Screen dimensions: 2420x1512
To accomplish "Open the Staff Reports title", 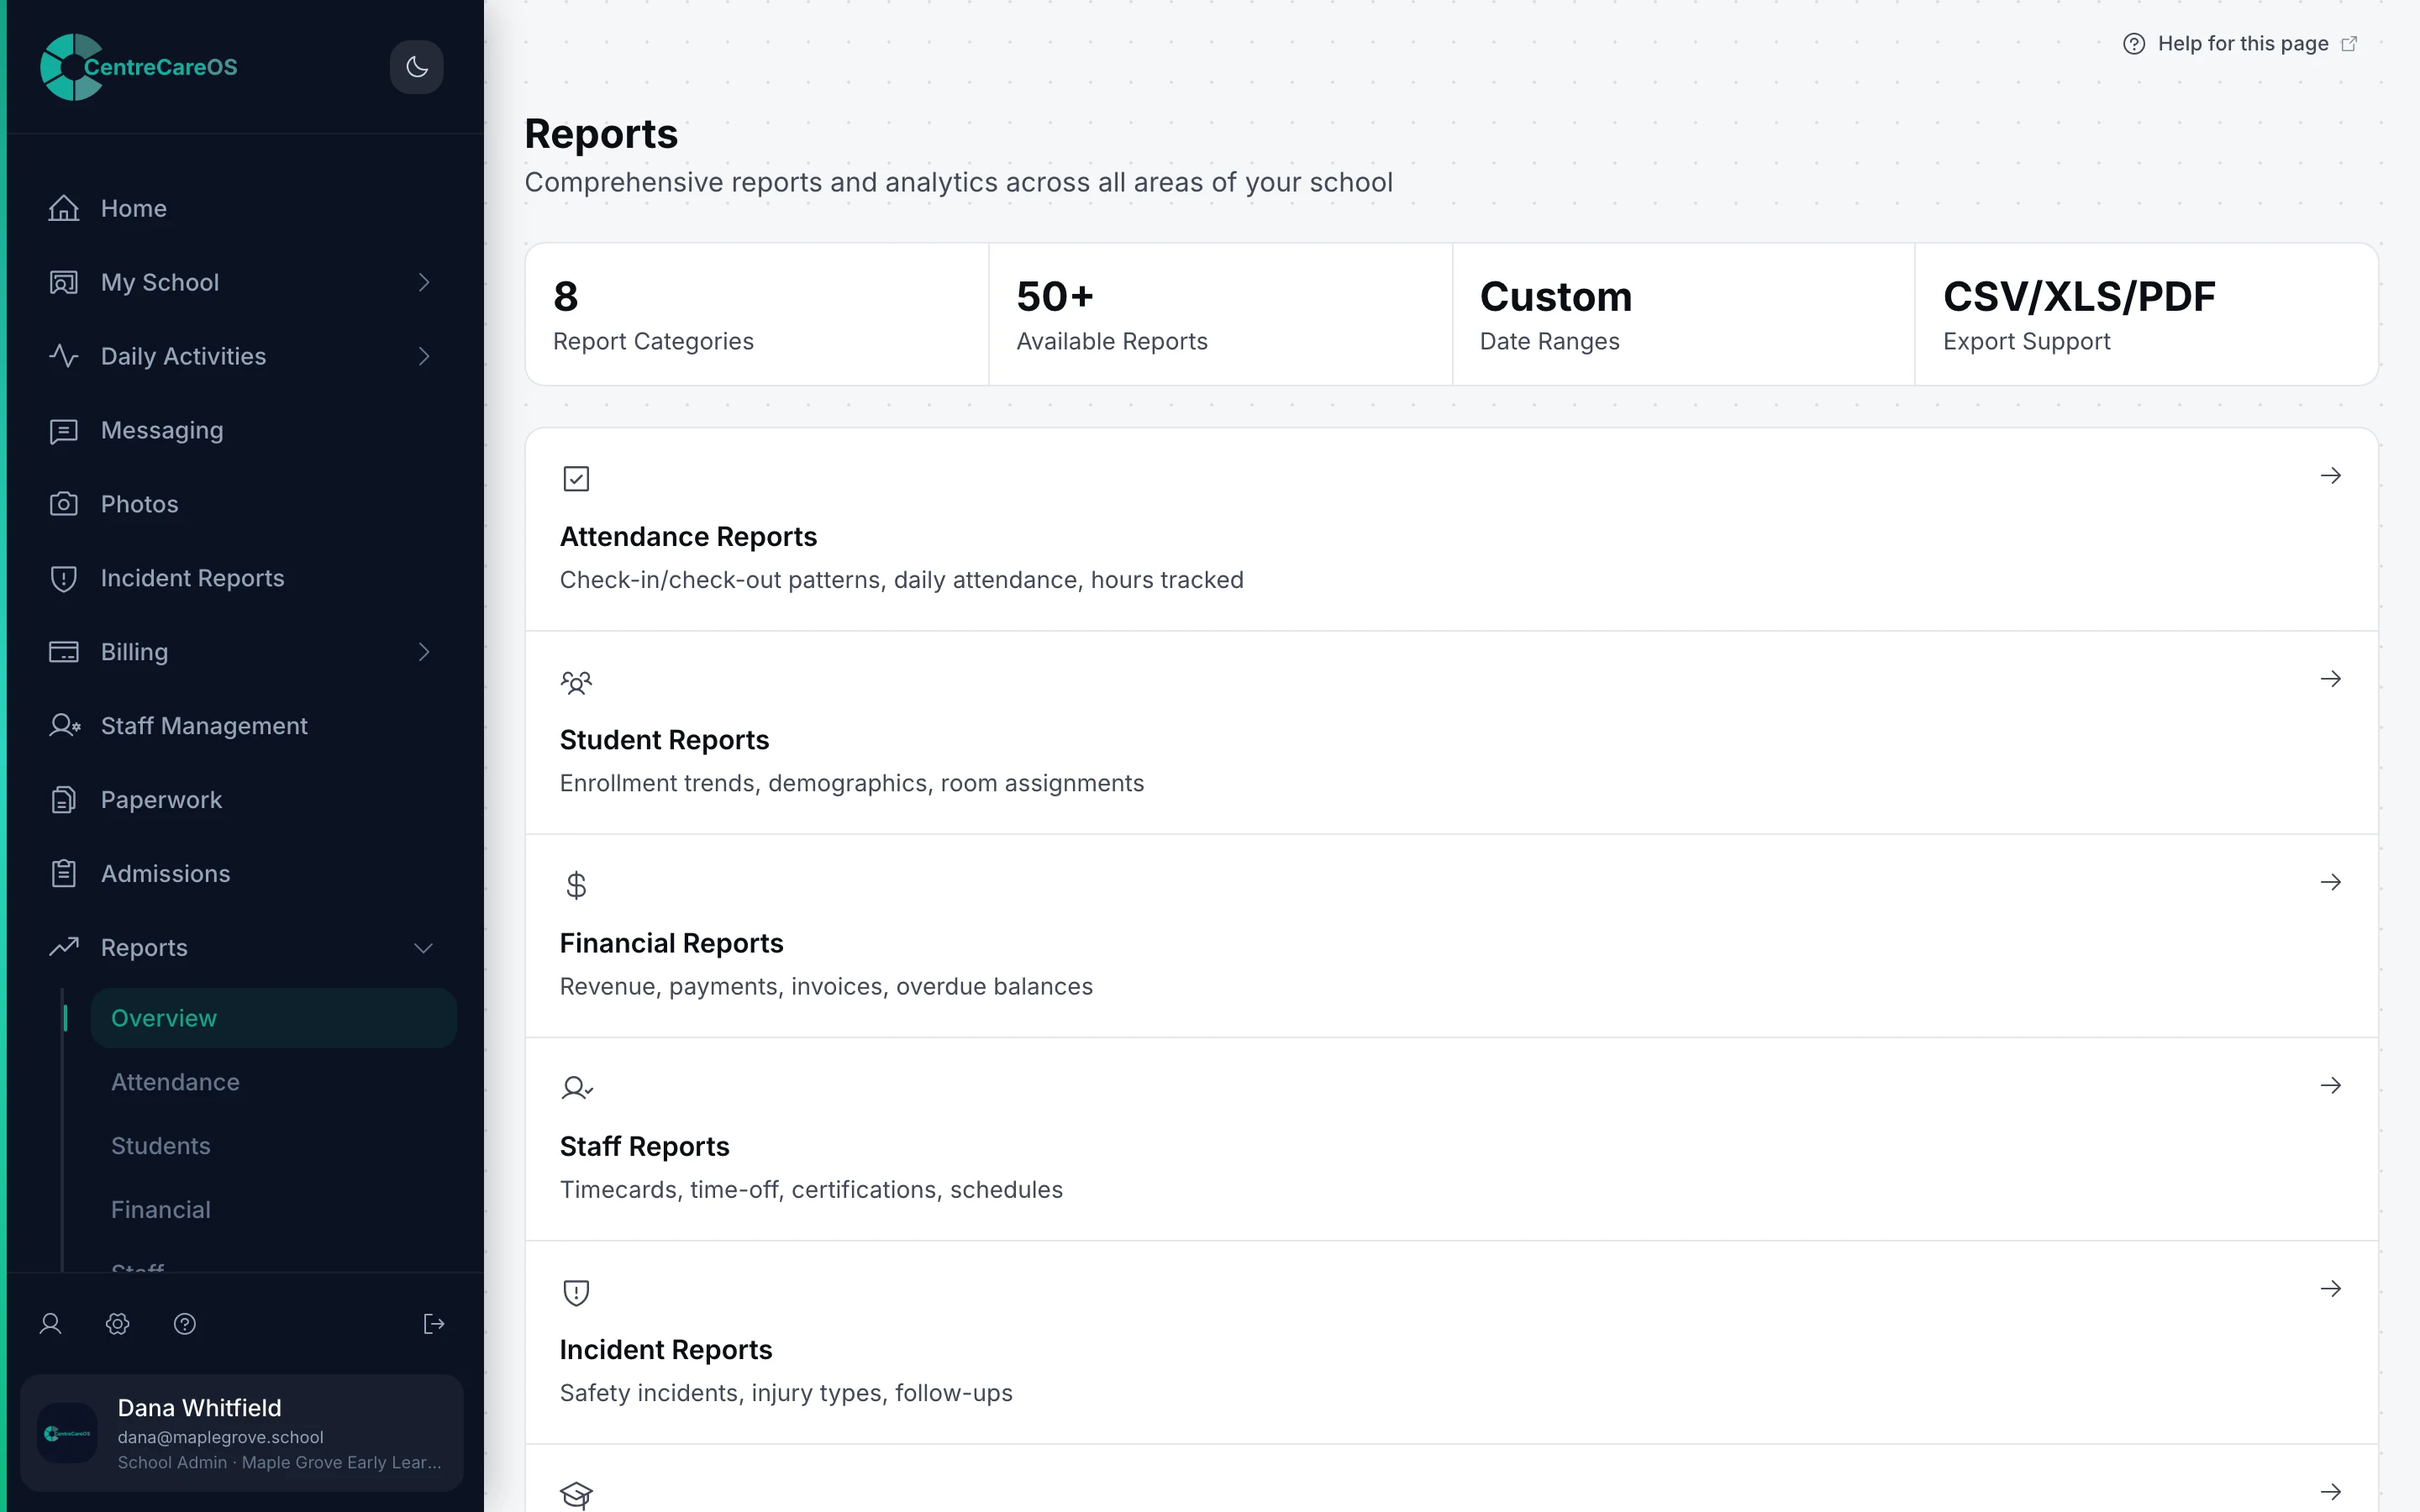I will 644,1146.
